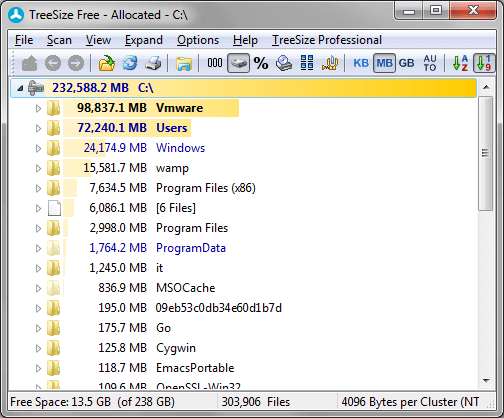Click the ProgramData faded folder icon
Viewport: 504px width, 418px height.
[53, 248]
